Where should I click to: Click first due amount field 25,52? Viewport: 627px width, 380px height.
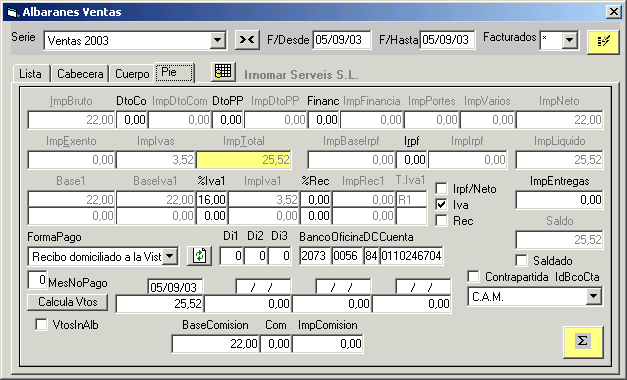[x=160, y=304]
